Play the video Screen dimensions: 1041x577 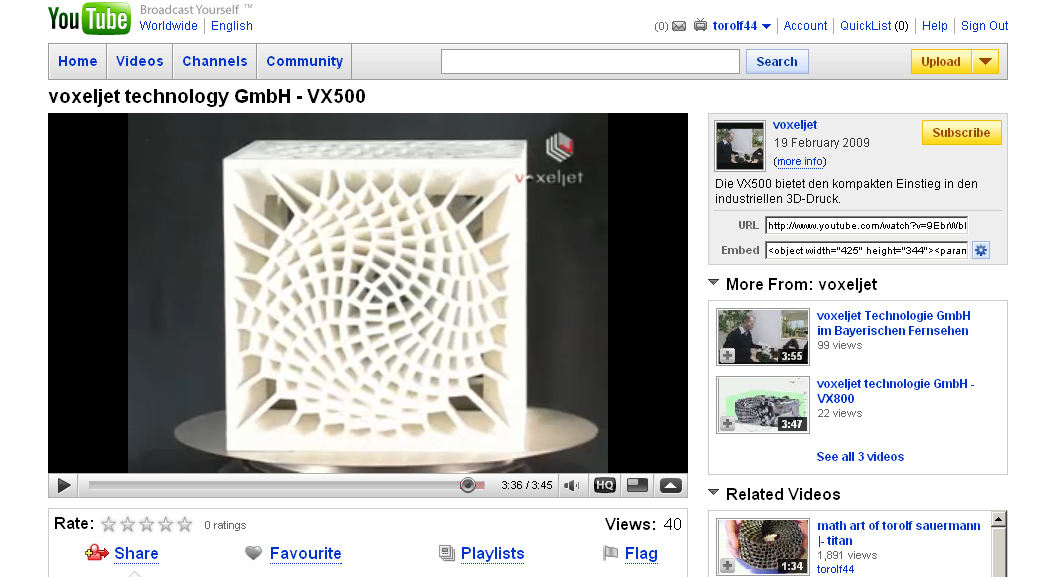tap(64, 485)
